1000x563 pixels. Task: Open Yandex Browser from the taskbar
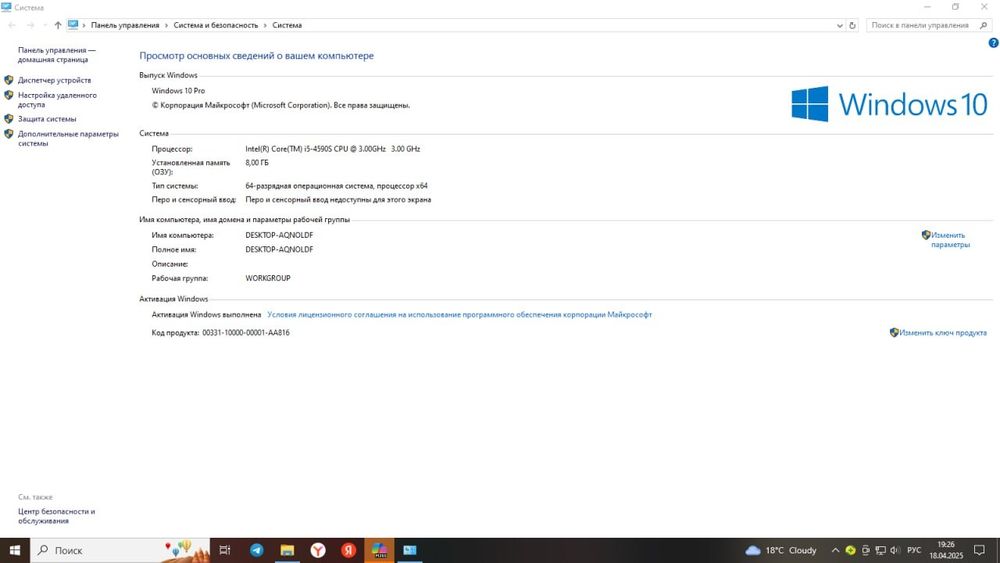pos(318,550)
